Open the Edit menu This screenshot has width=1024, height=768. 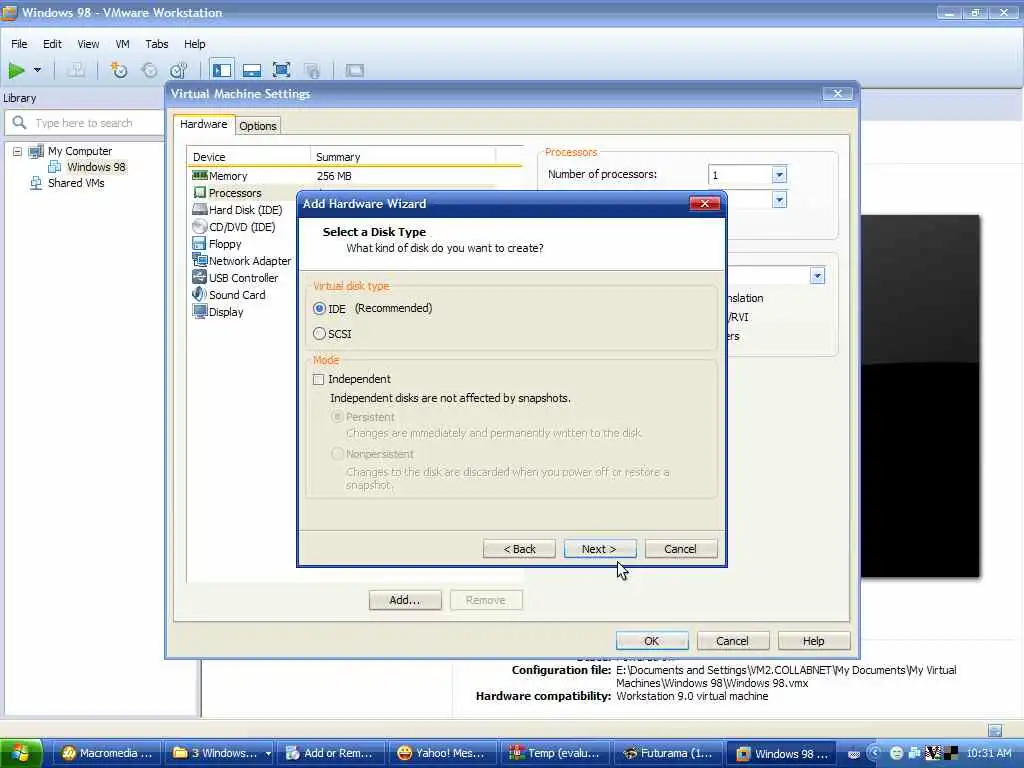coord(52,44)
